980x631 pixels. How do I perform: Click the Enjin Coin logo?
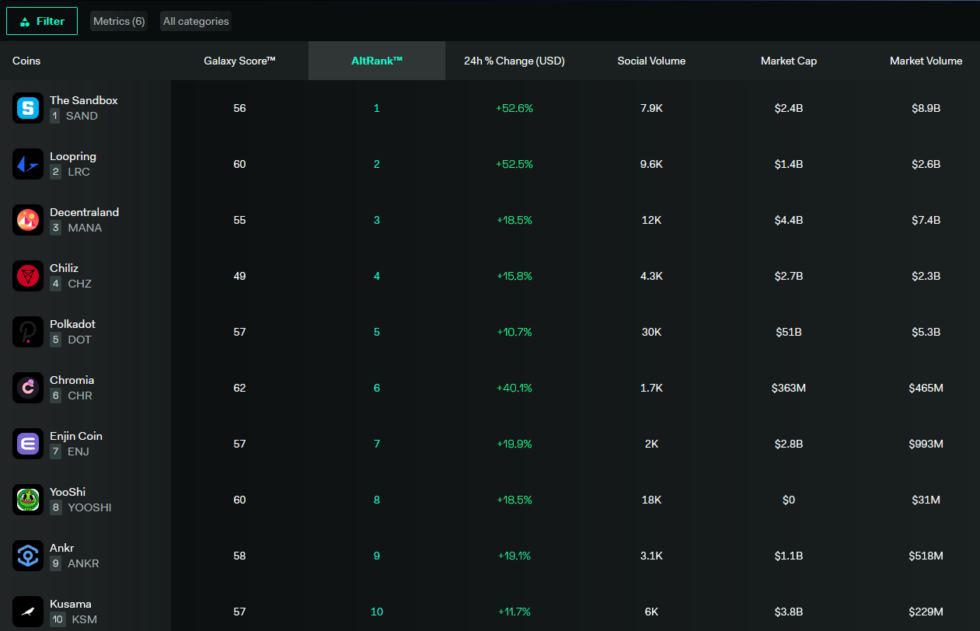click(x=26, y=443)
